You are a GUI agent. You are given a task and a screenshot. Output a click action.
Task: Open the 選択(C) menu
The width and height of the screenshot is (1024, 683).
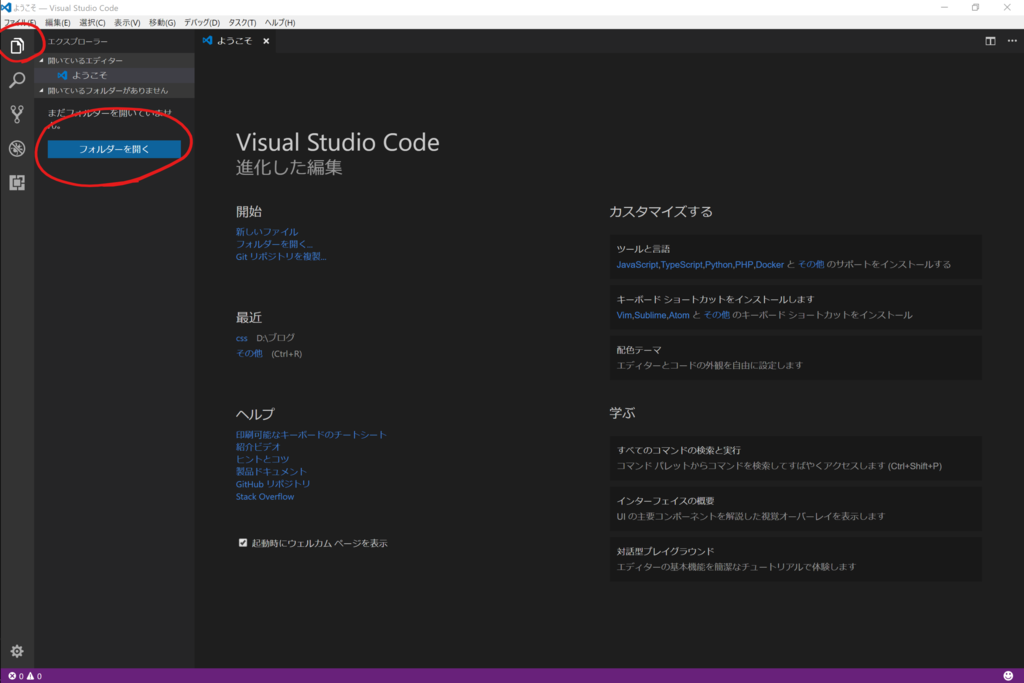(x=92, y=22)
